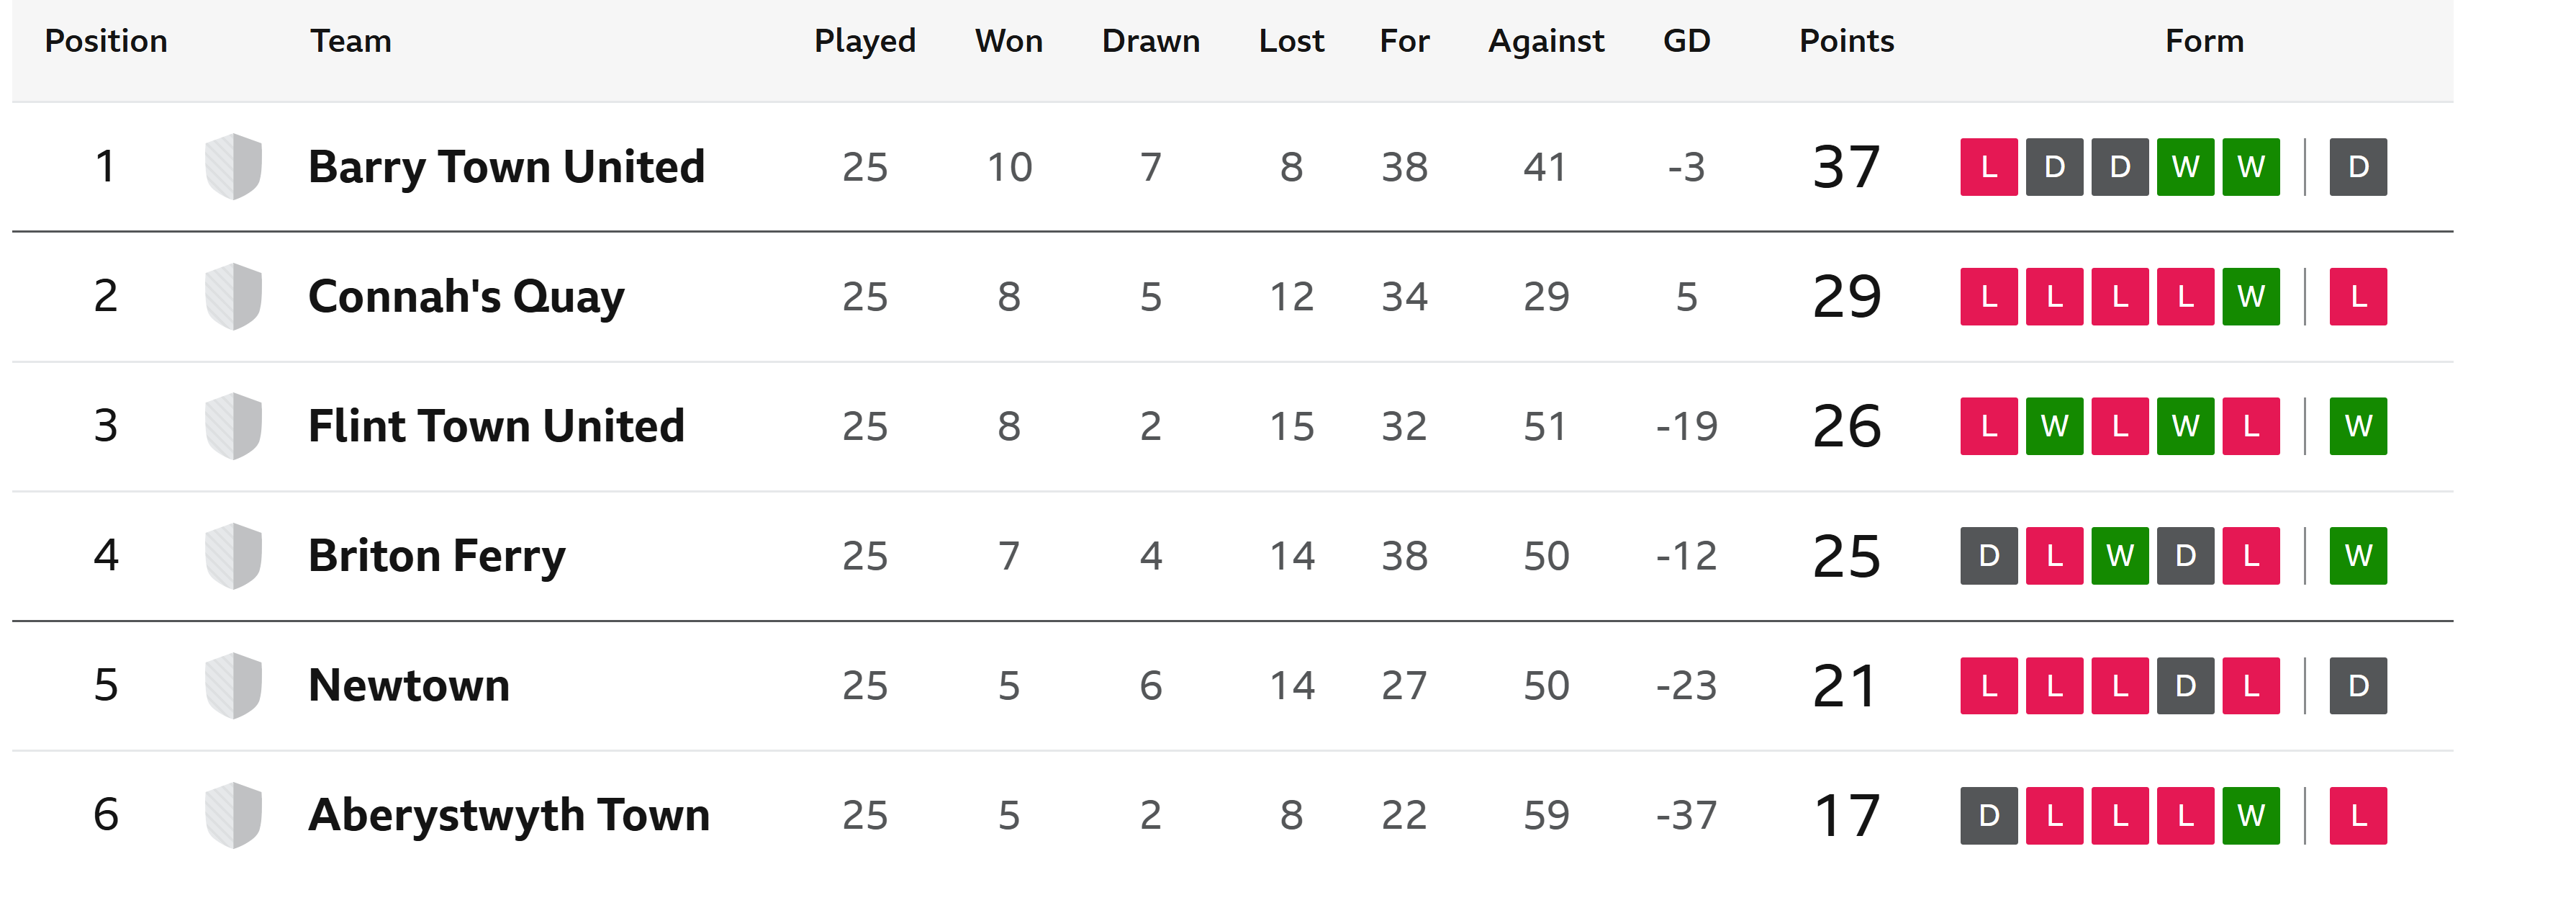This screenshot has width=2576, height=908.
Task: Click the Barry Town United shield badge
Action: (x=233, y=166)
